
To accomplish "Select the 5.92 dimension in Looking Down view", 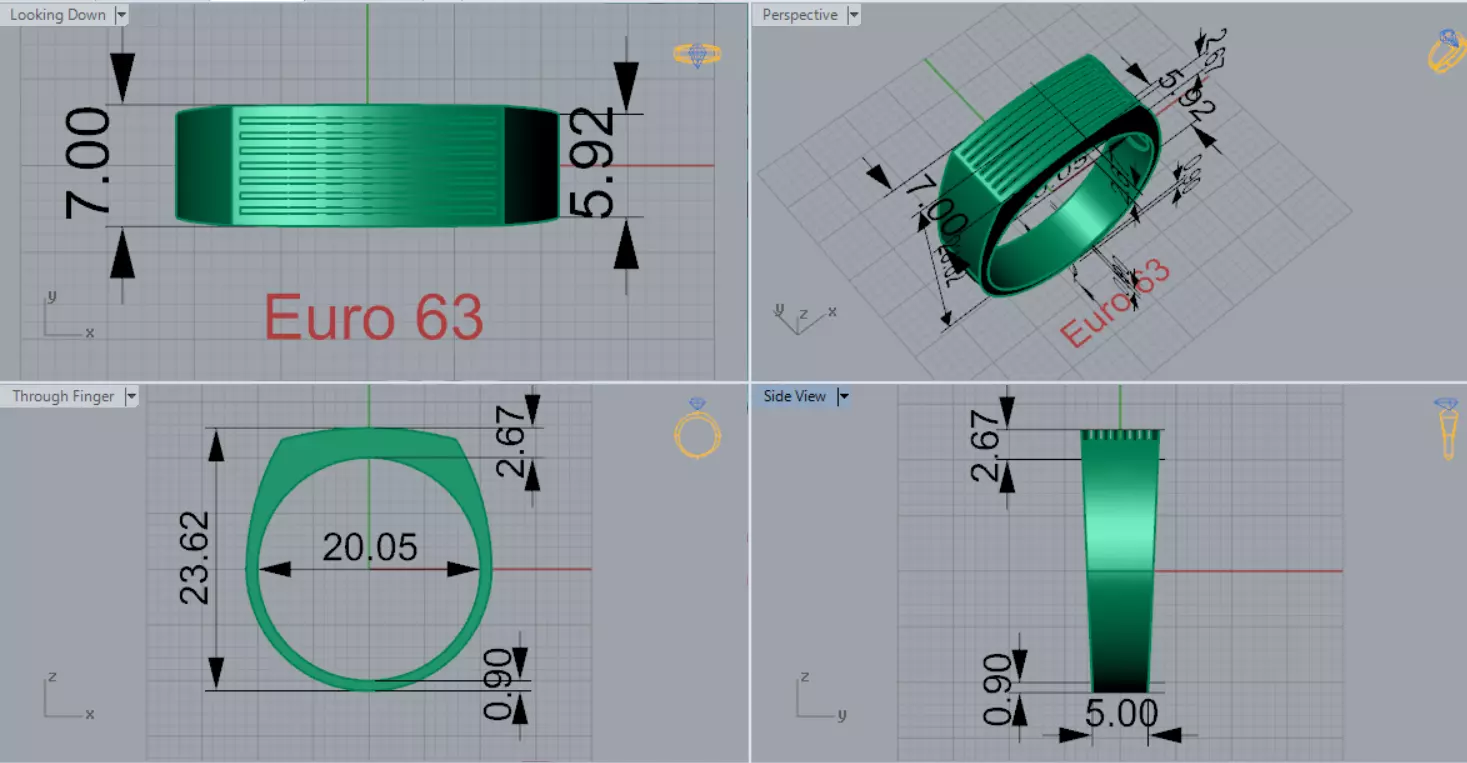I will (592, 162).
